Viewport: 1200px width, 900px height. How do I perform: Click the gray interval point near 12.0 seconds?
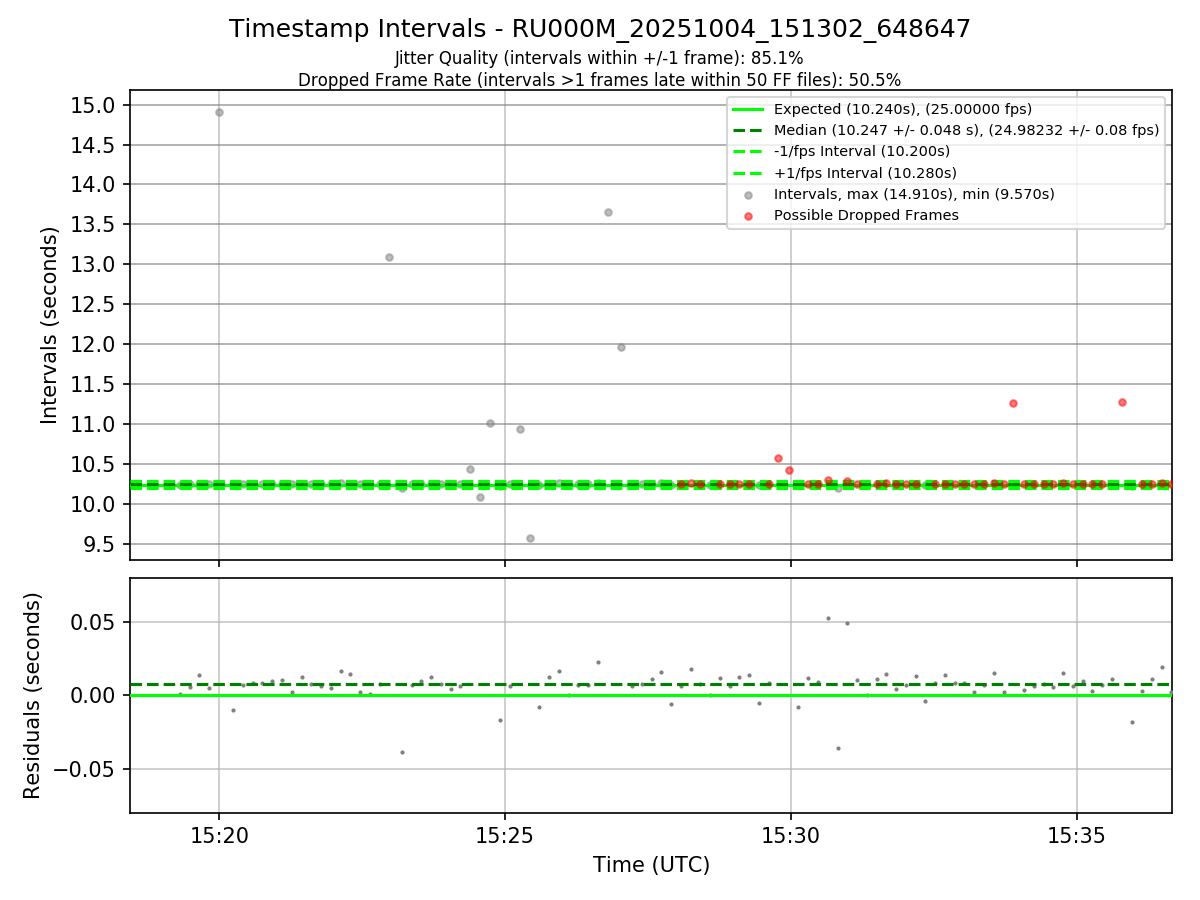coord(621,347)
